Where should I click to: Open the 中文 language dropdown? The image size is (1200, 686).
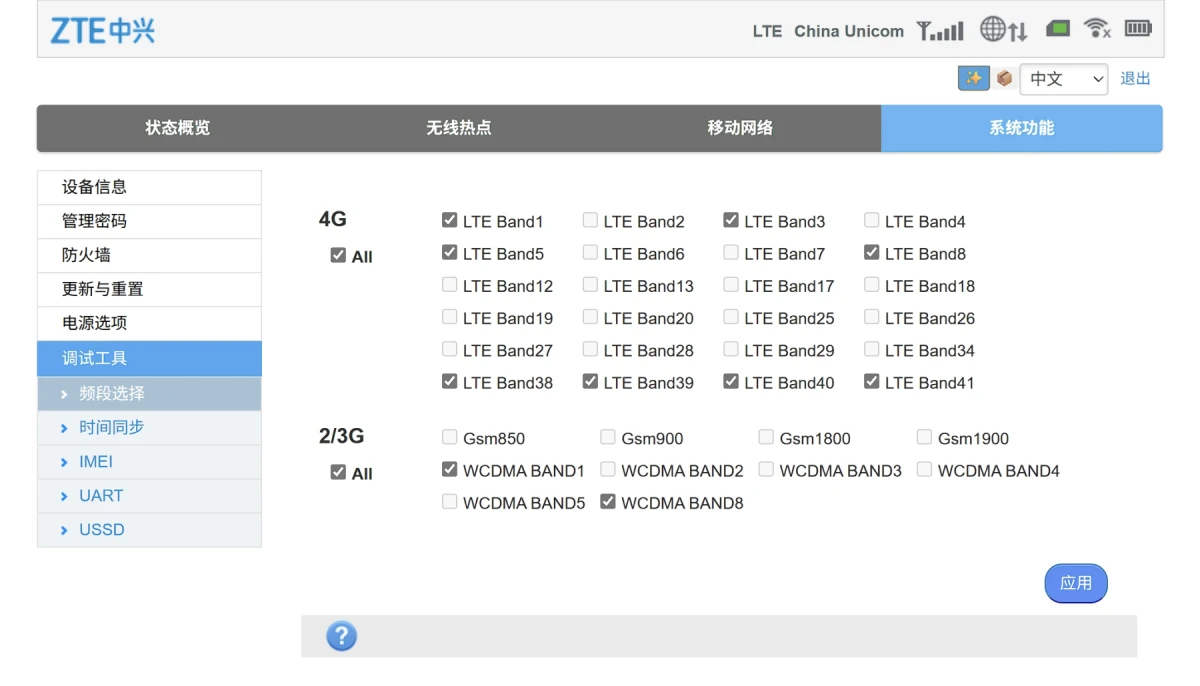click(1063, 79)
